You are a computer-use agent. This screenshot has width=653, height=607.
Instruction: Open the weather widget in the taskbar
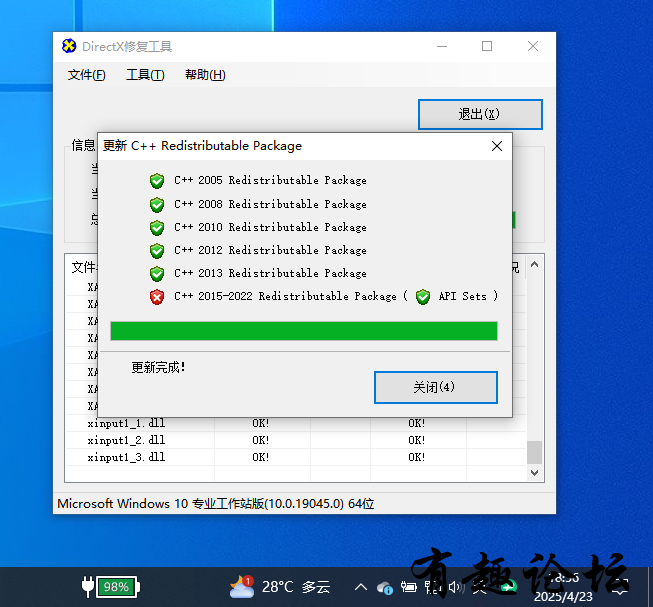(x=280, y=587)
